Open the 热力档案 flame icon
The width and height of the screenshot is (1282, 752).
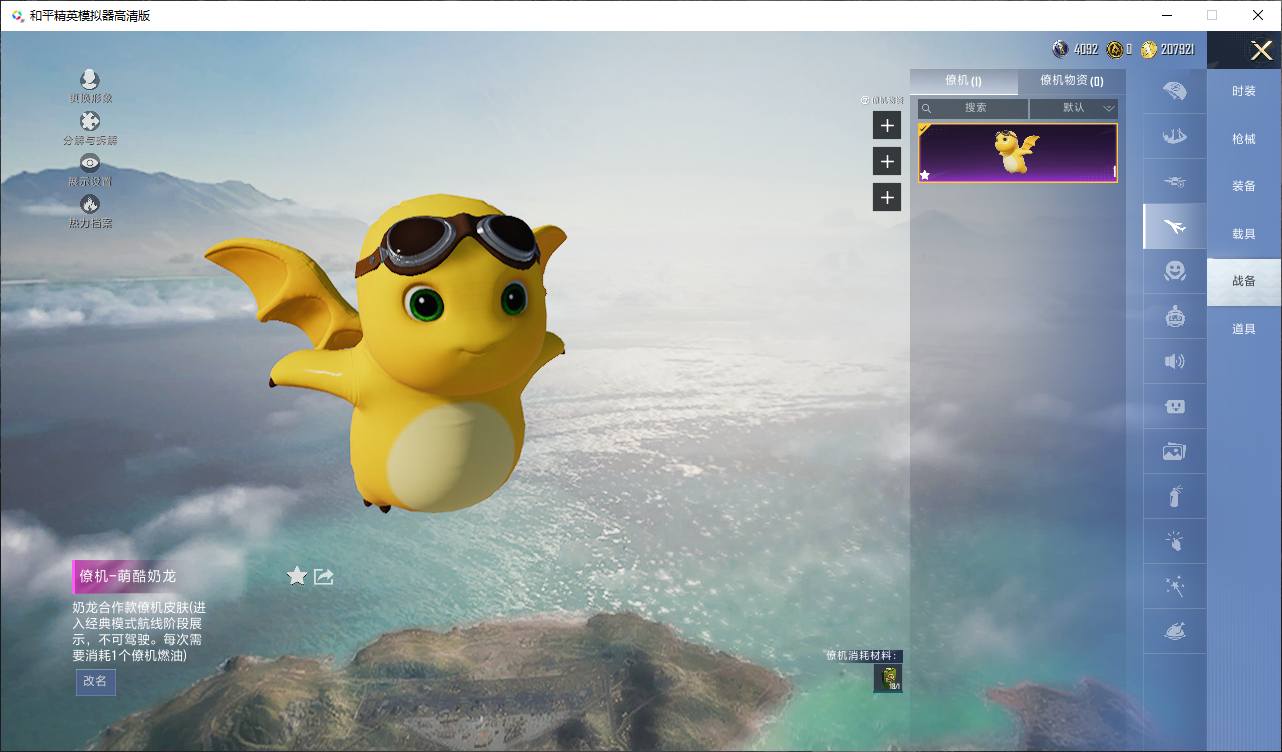[x=90, y=204]
